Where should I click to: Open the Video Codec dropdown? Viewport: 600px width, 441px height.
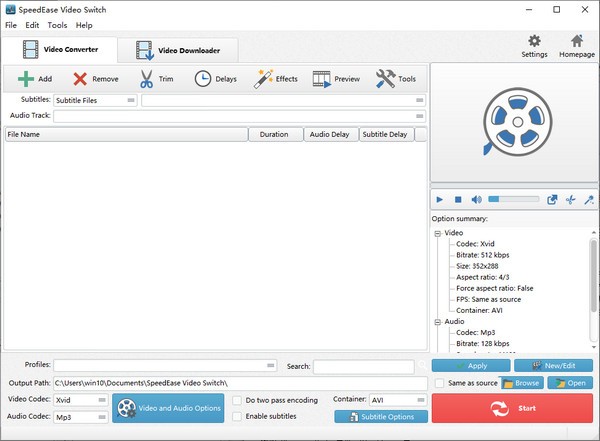pyautogui.click(x=81, y=400)
